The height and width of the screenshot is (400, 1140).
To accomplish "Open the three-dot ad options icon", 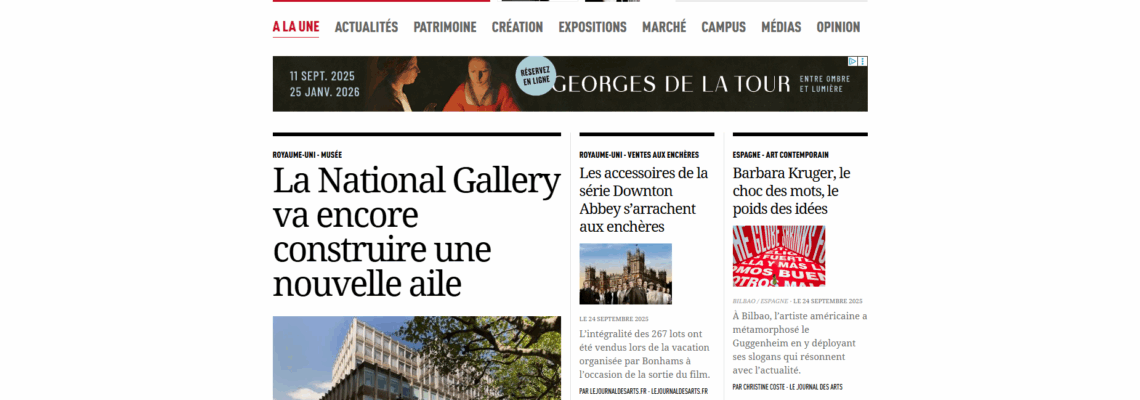I will coord(863,61).
